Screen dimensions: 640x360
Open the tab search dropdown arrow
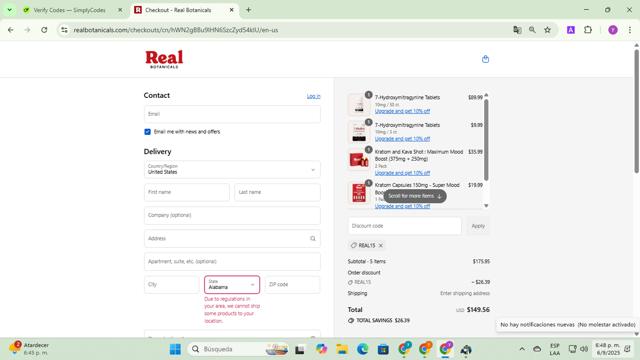click(x=9, y=10)
